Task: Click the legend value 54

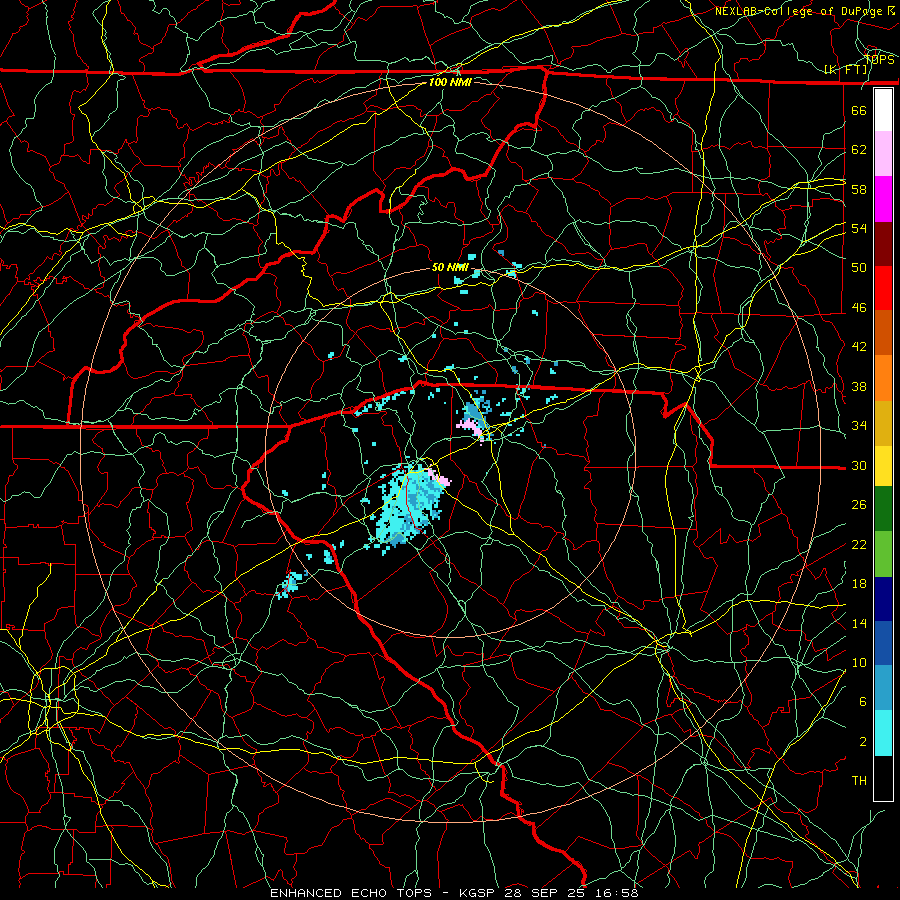Action: pos(859,228)
